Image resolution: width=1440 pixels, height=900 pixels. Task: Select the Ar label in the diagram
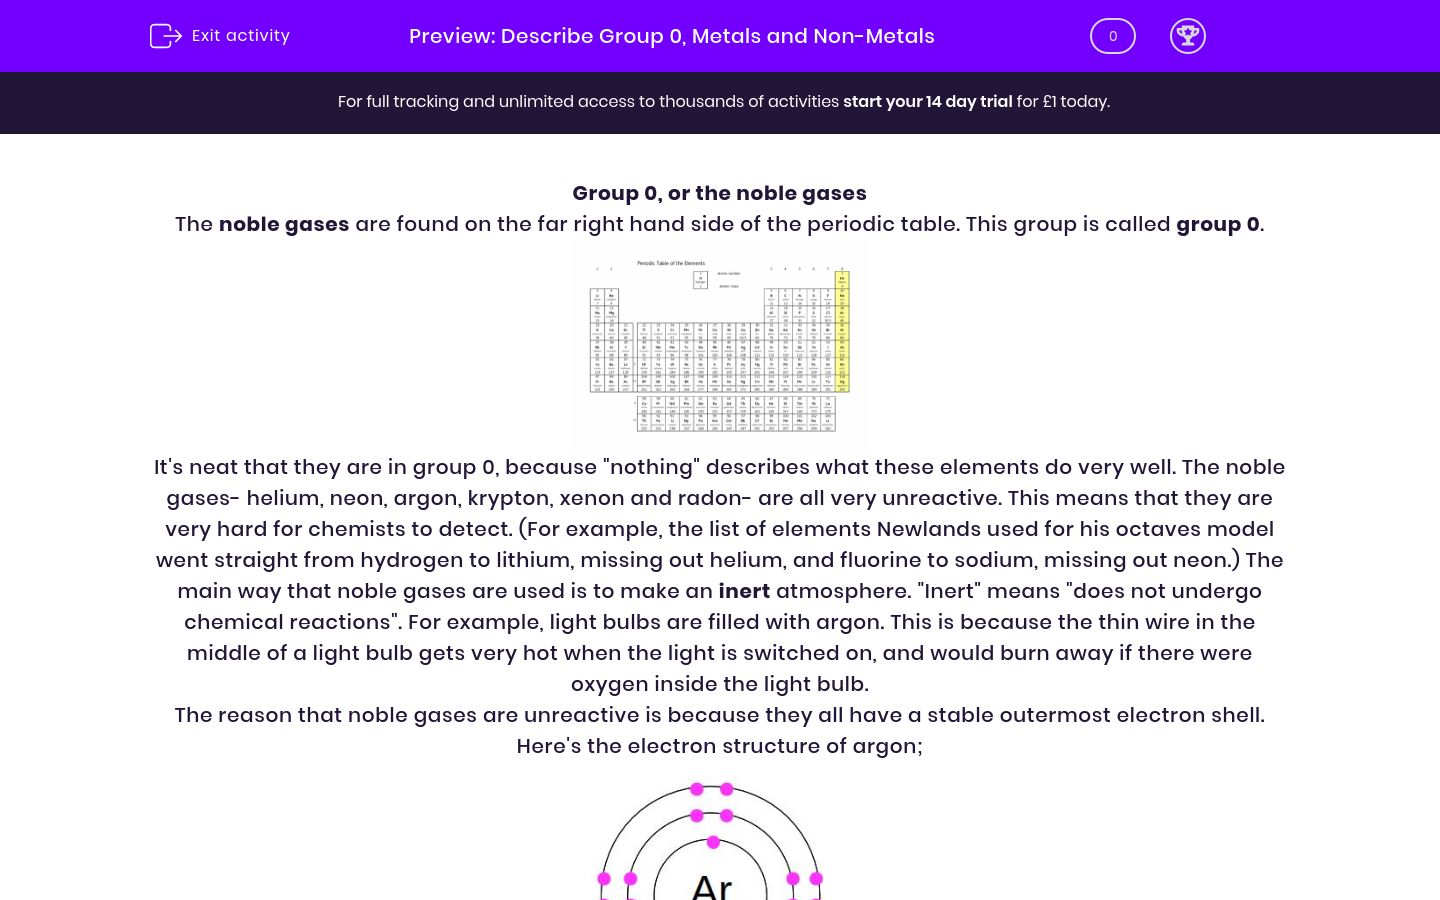click(x=714, y=888)
